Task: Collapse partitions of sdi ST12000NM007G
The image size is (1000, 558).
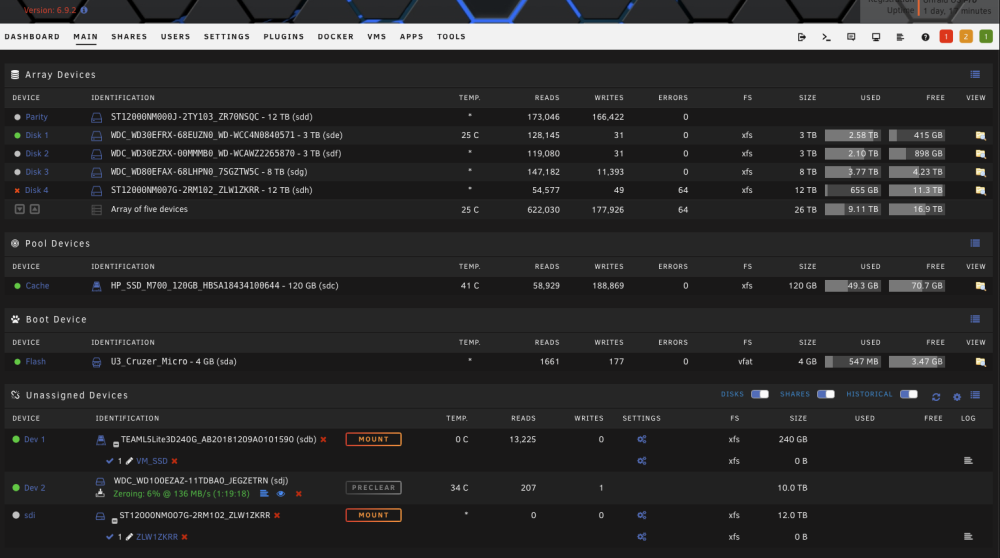Action: tap(115, 520)
